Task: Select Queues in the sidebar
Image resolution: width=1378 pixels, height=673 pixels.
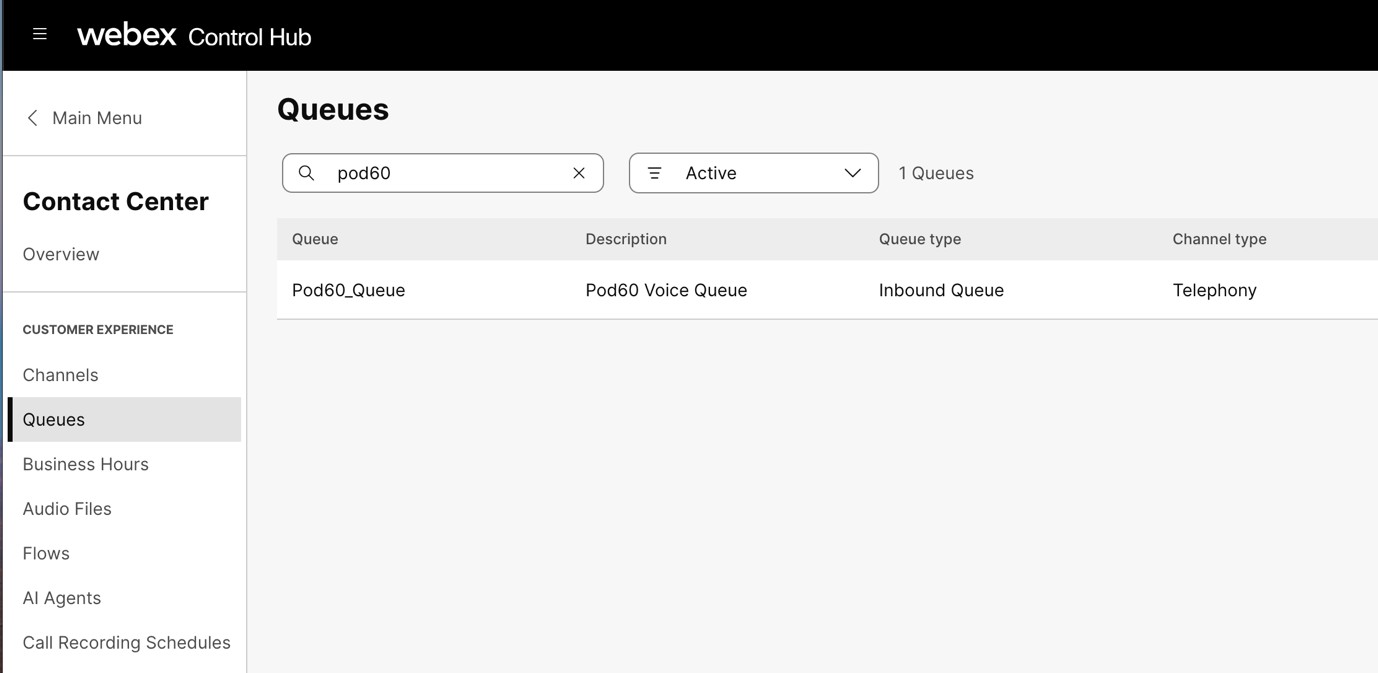Action: pos(54,420)
